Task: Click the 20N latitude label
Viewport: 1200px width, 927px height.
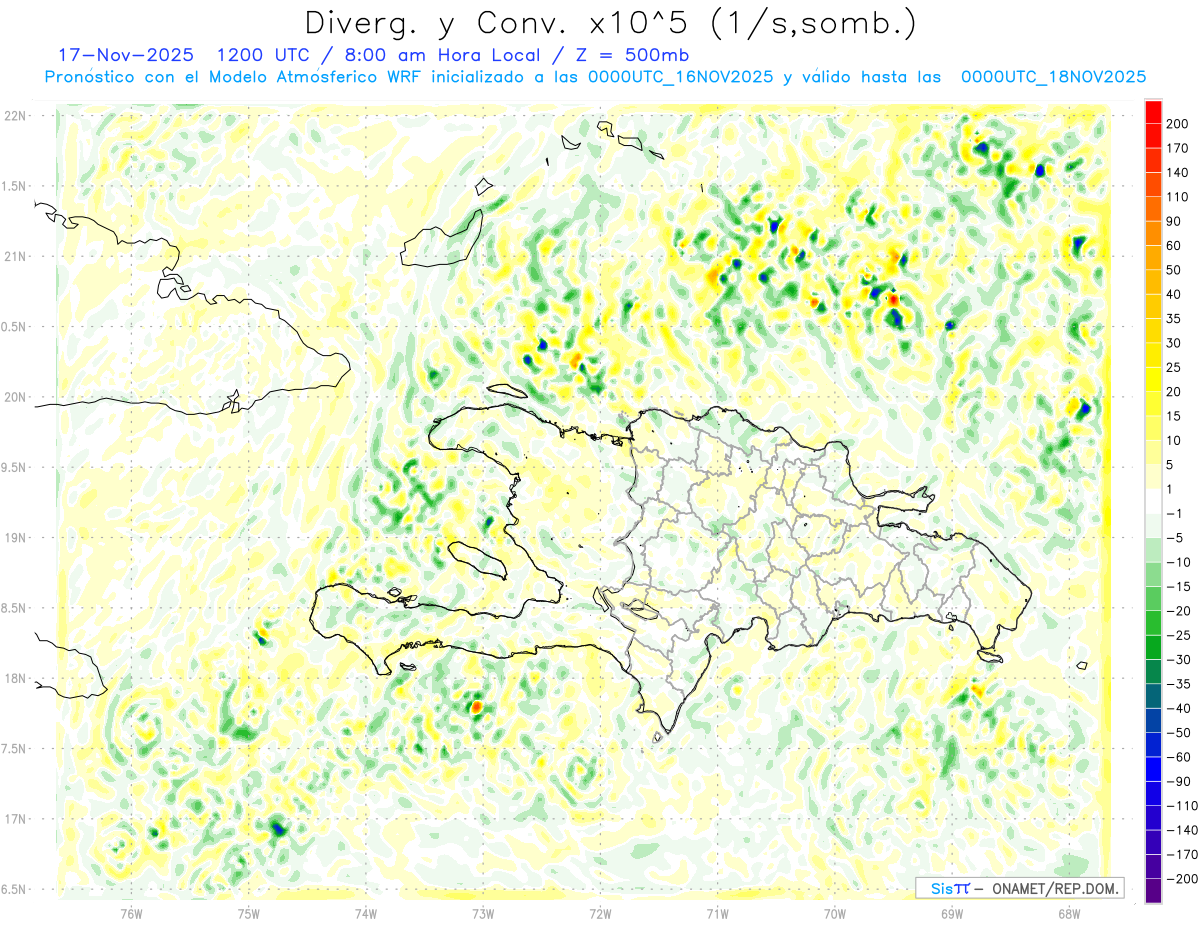Action: point(14,397)
